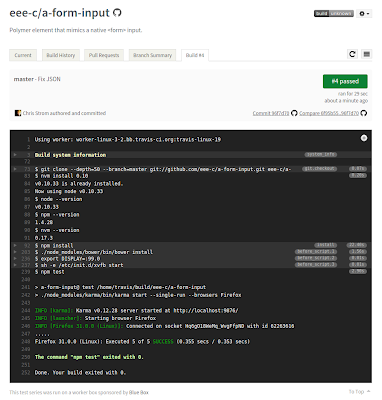Open the Build History tab
This screenshot has height=400, width=382.
click(x=61, y=55)
